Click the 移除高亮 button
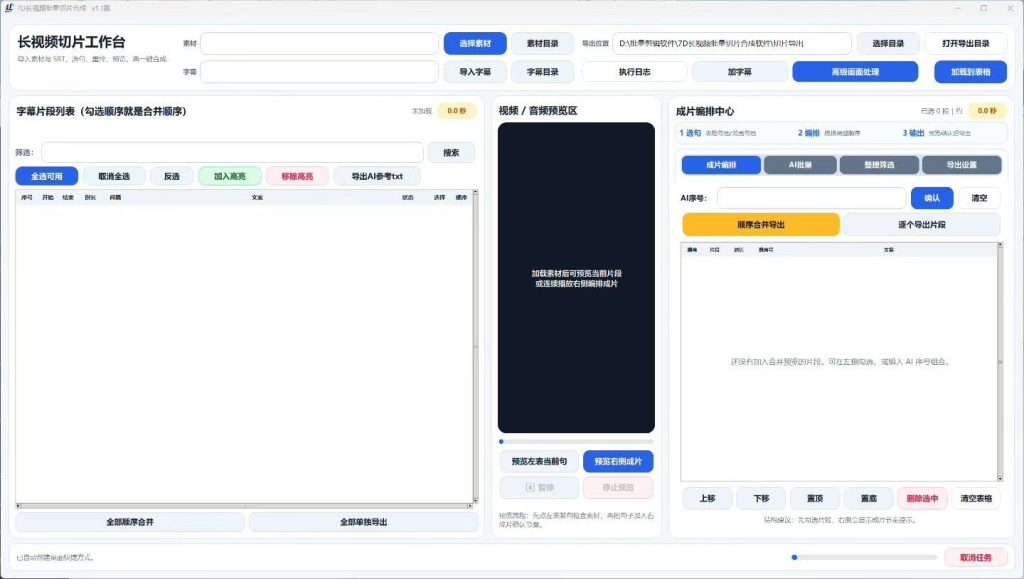1024x579 pixels. (x=297, y=176)
